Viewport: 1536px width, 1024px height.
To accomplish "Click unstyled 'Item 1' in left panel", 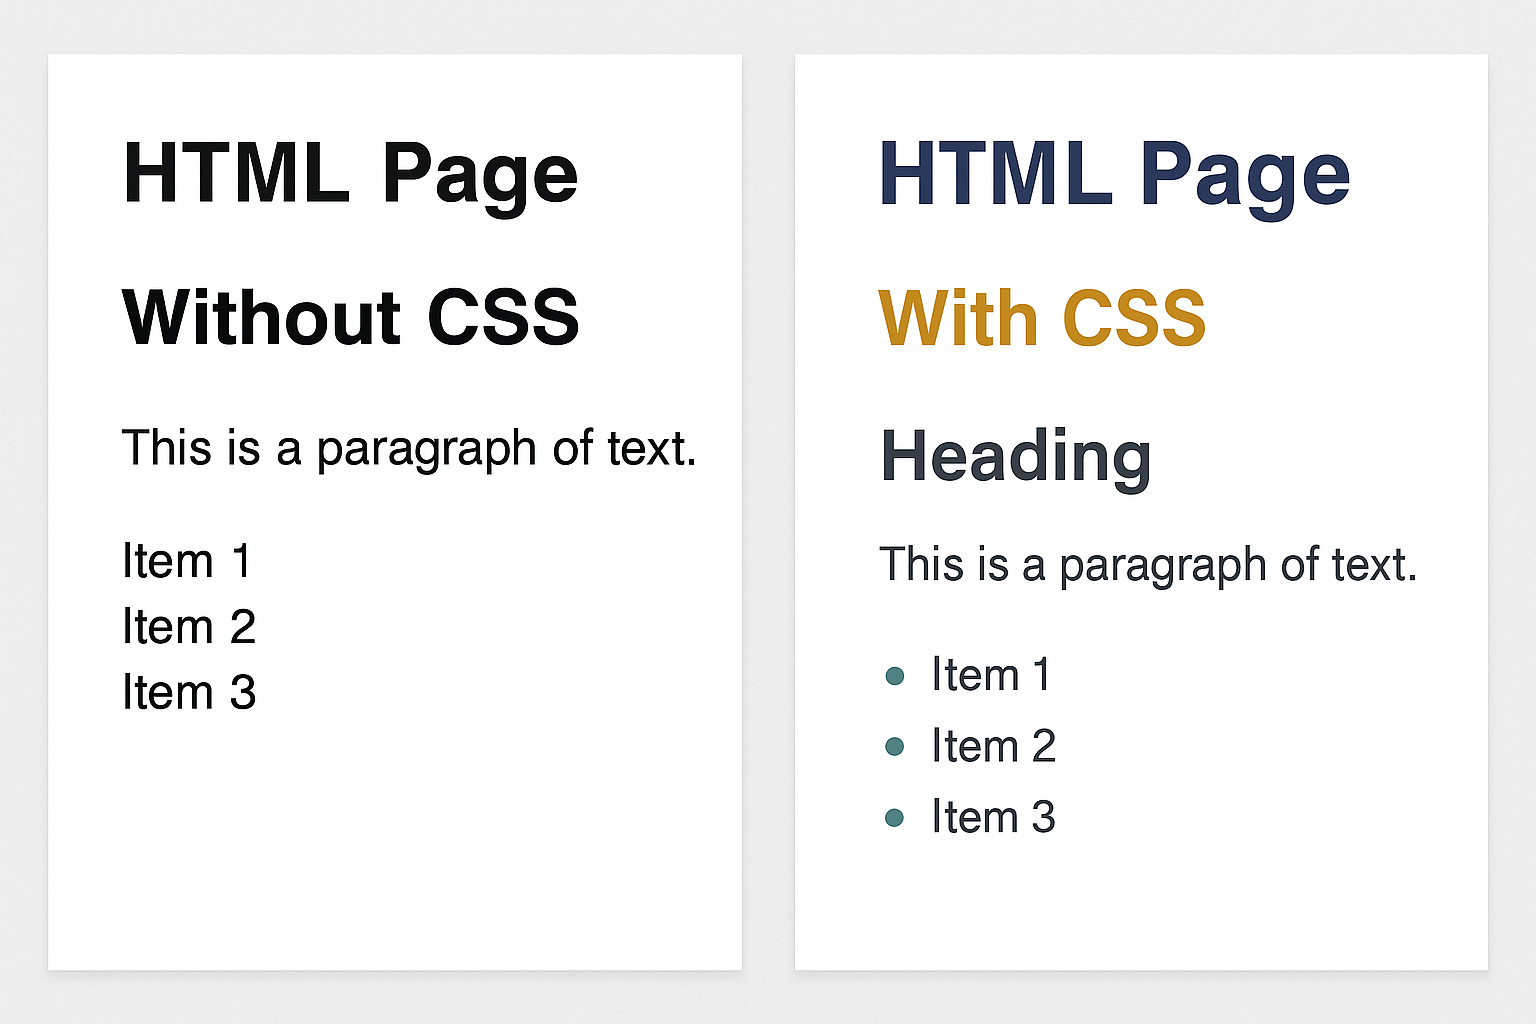I will [187, 560].
